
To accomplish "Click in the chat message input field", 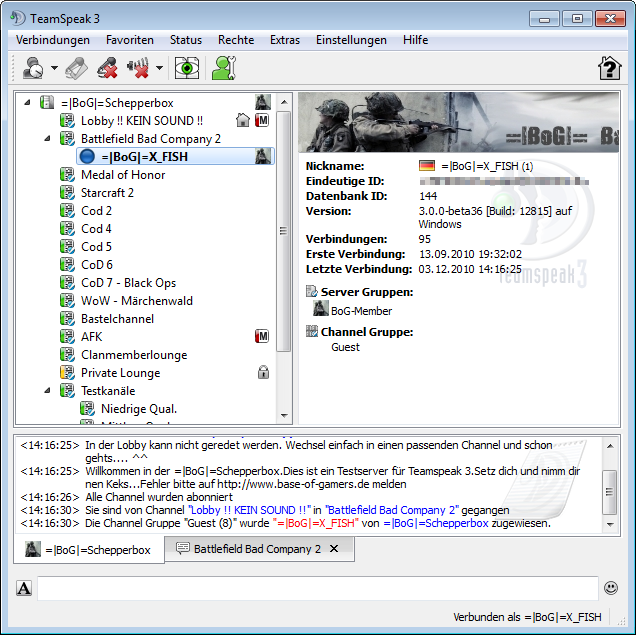I will coord(317,588).
